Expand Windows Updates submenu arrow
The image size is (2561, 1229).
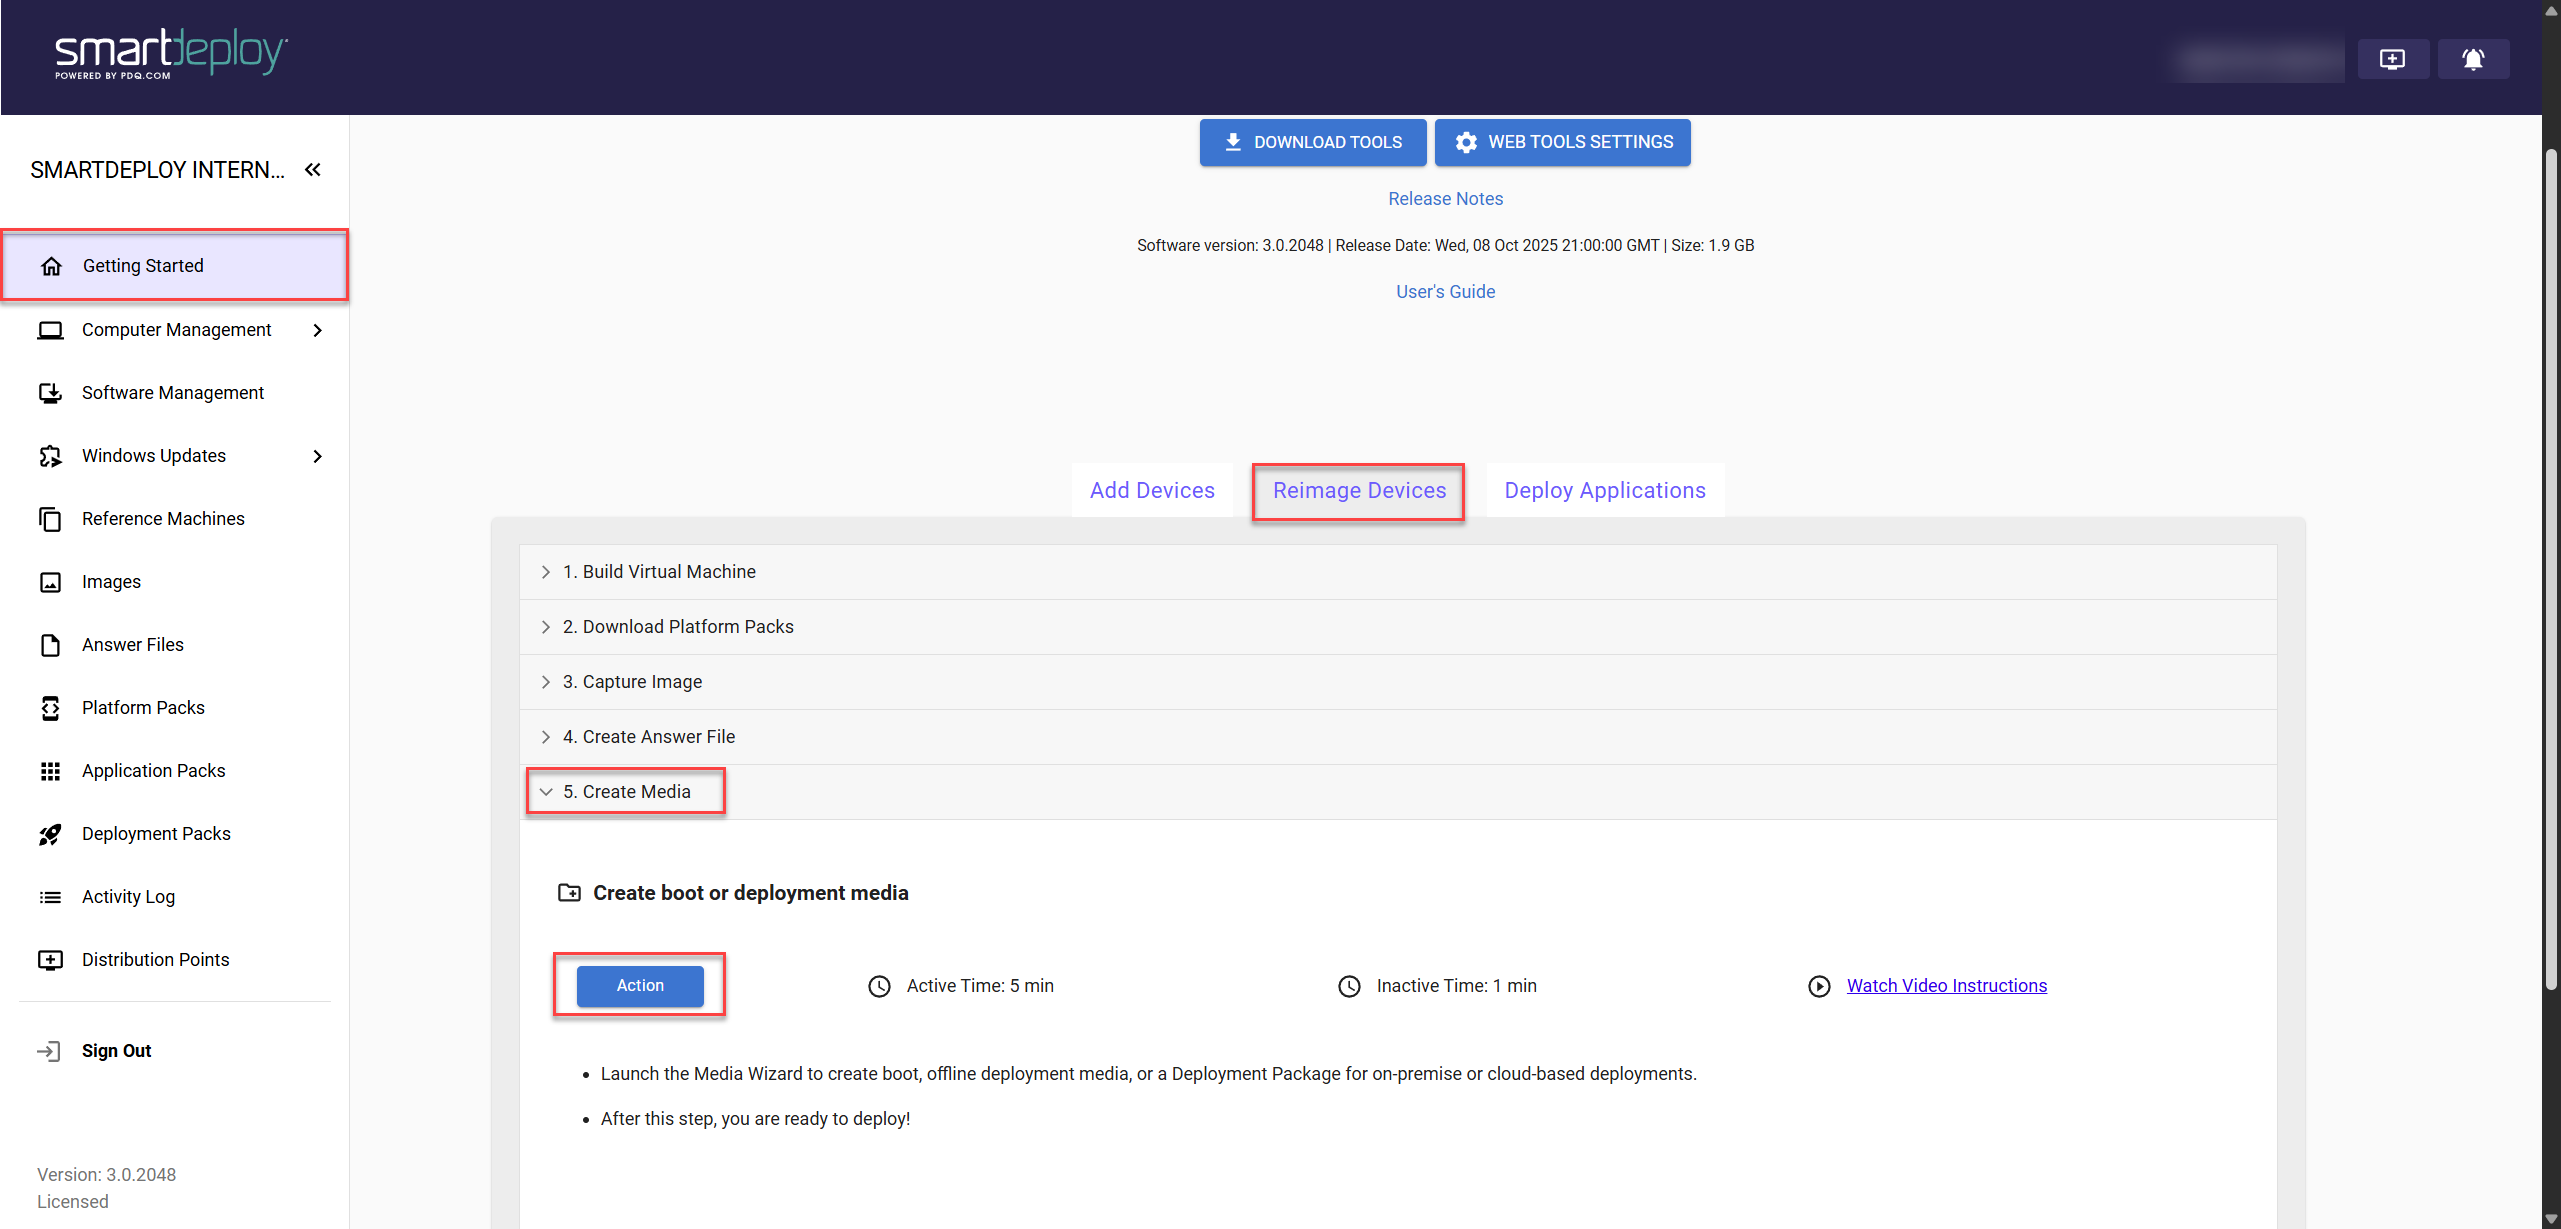[318, 456]
